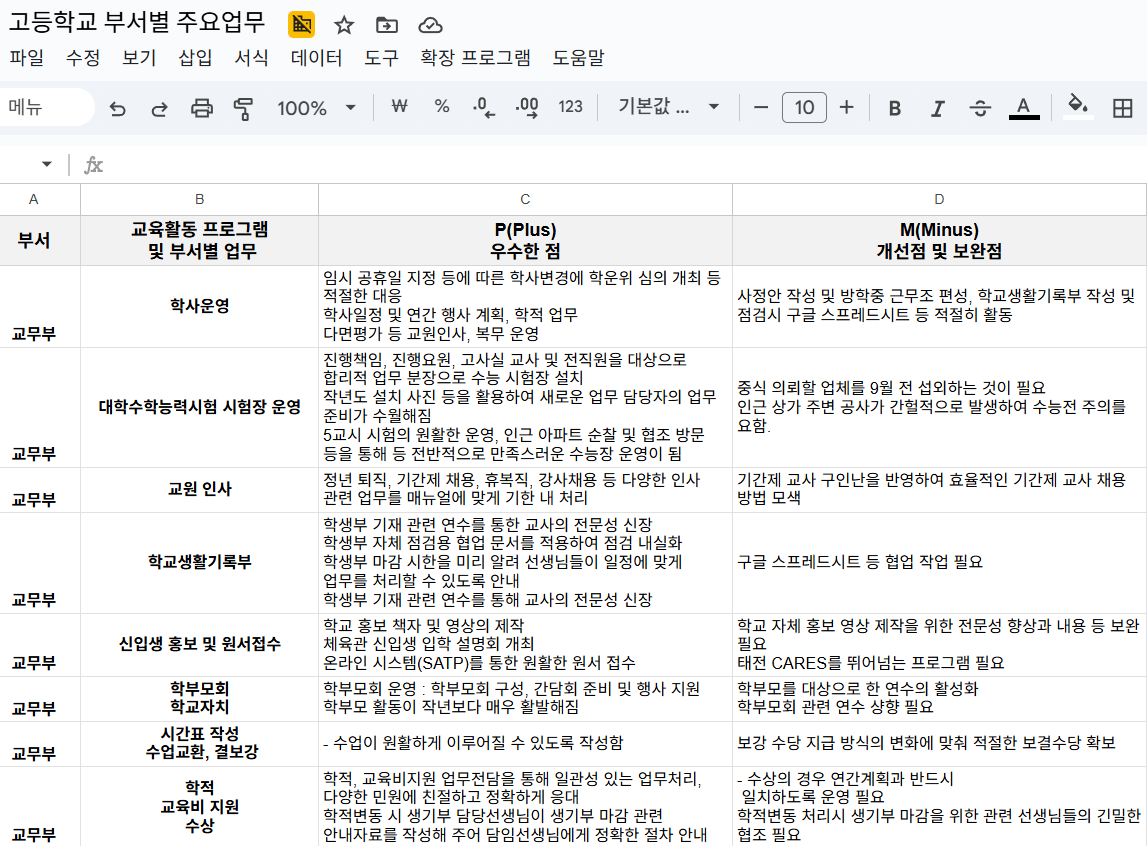The width and height of the screenshot is (1147, 846).
Task: Open the 확장 프로그램 menu
Action: [x=475, y=58]
